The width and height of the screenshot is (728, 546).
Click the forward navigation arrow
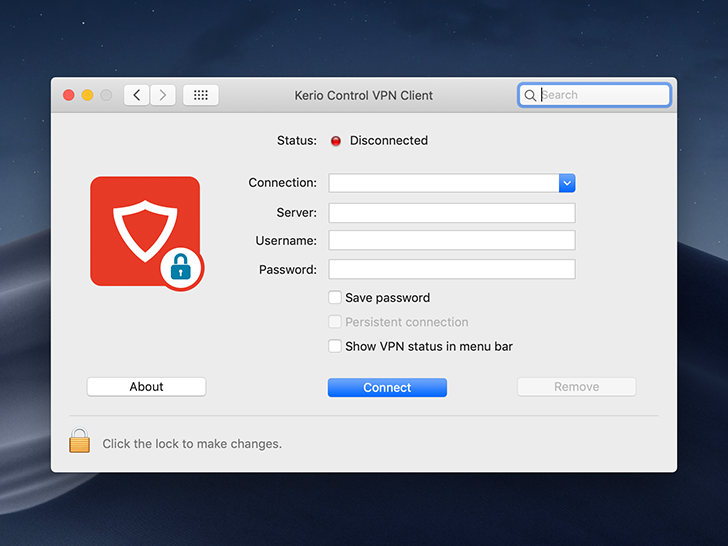coord(162,95)
